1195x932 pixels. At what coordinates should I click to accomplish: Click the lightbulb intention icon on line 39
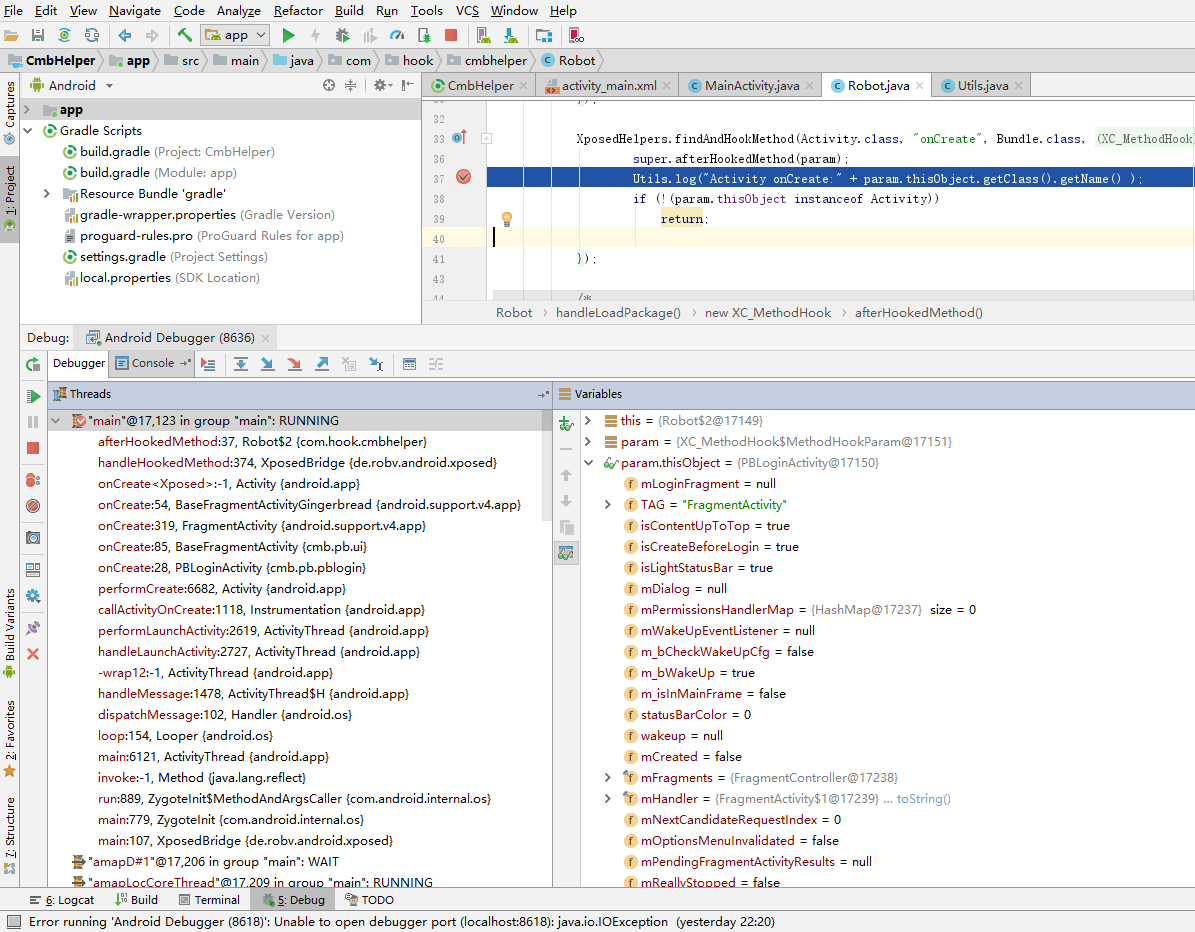(x=507, y=219)
